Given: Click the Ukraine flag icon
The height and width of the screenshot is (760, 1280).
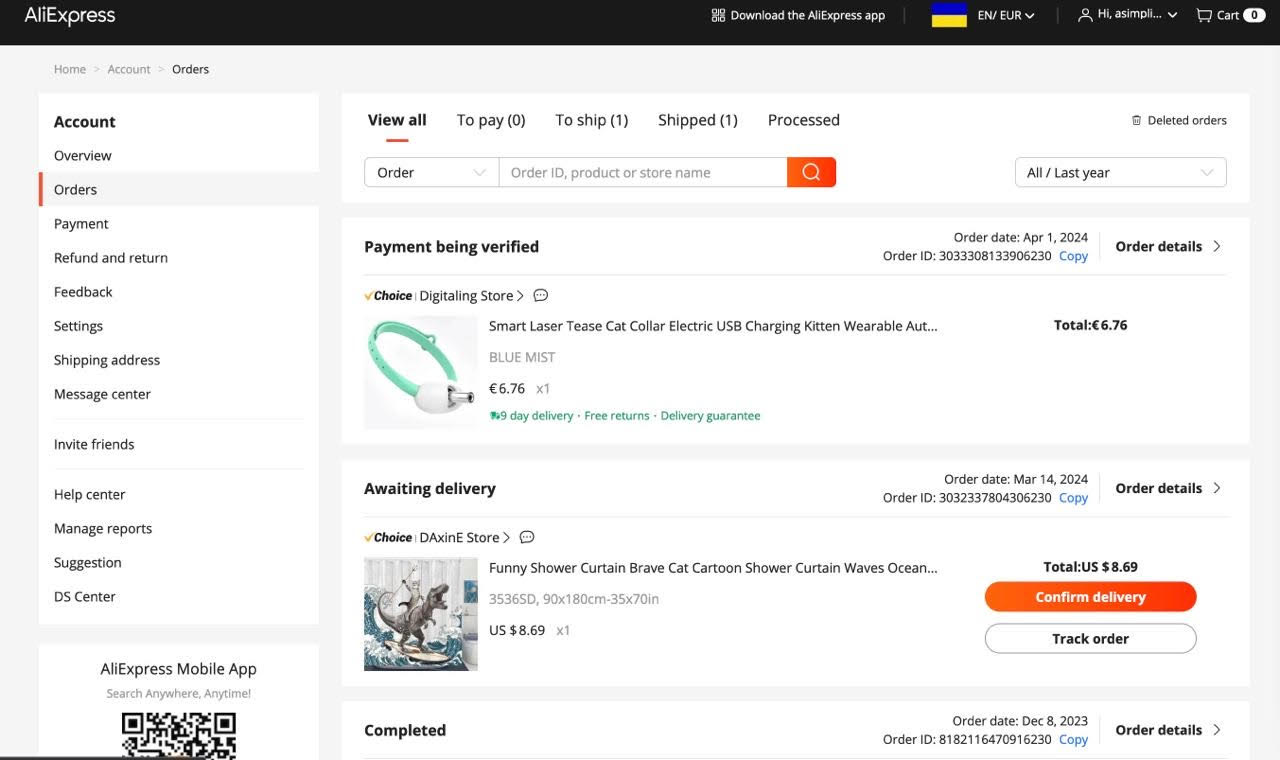Looking at the screenshot, I should coord(949,15).
